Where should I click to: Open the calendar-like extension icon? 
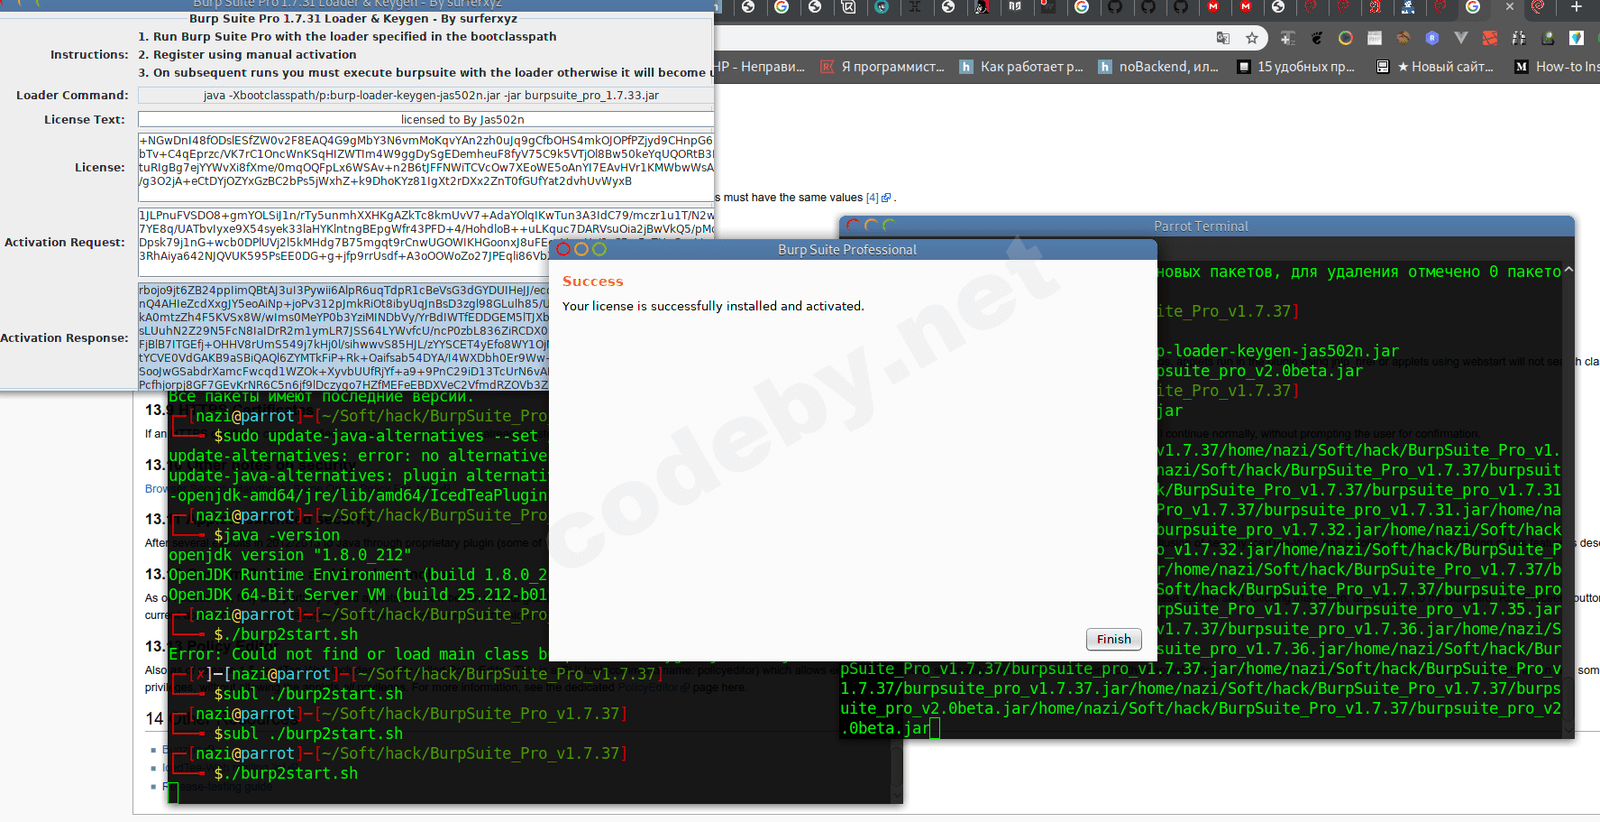[x=1375, y=38]
